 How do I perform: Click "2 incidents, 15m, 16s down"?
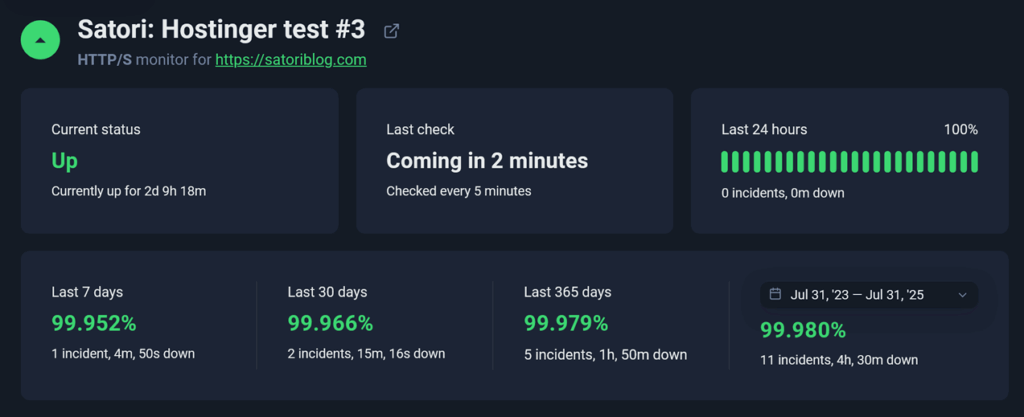click(366, 354)
